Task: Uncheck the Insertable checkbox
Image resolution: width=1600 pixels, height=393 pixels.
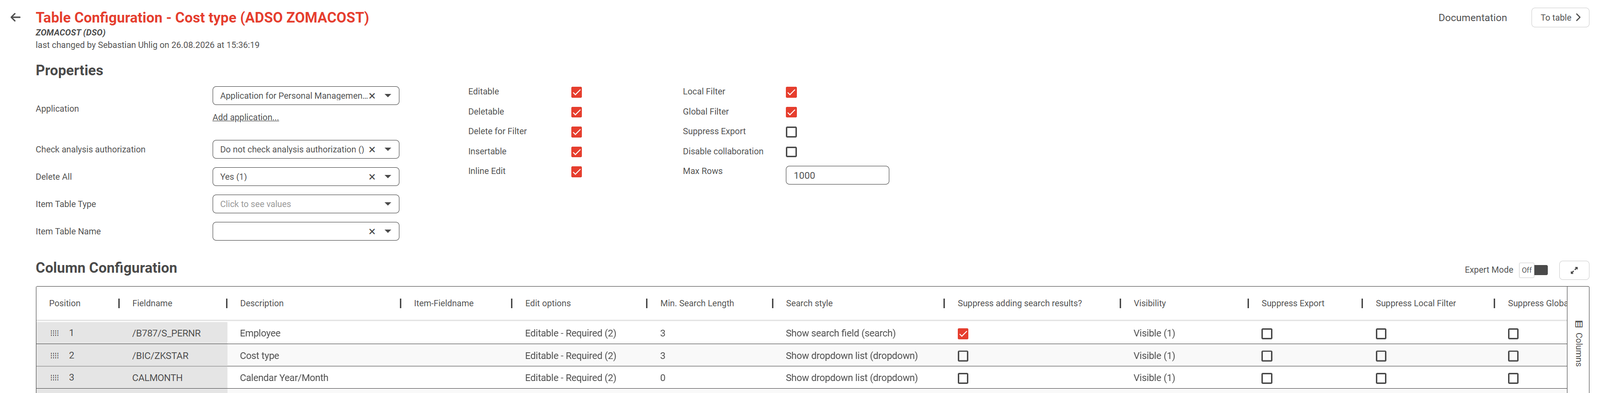Action: click(x=577, y=152)
